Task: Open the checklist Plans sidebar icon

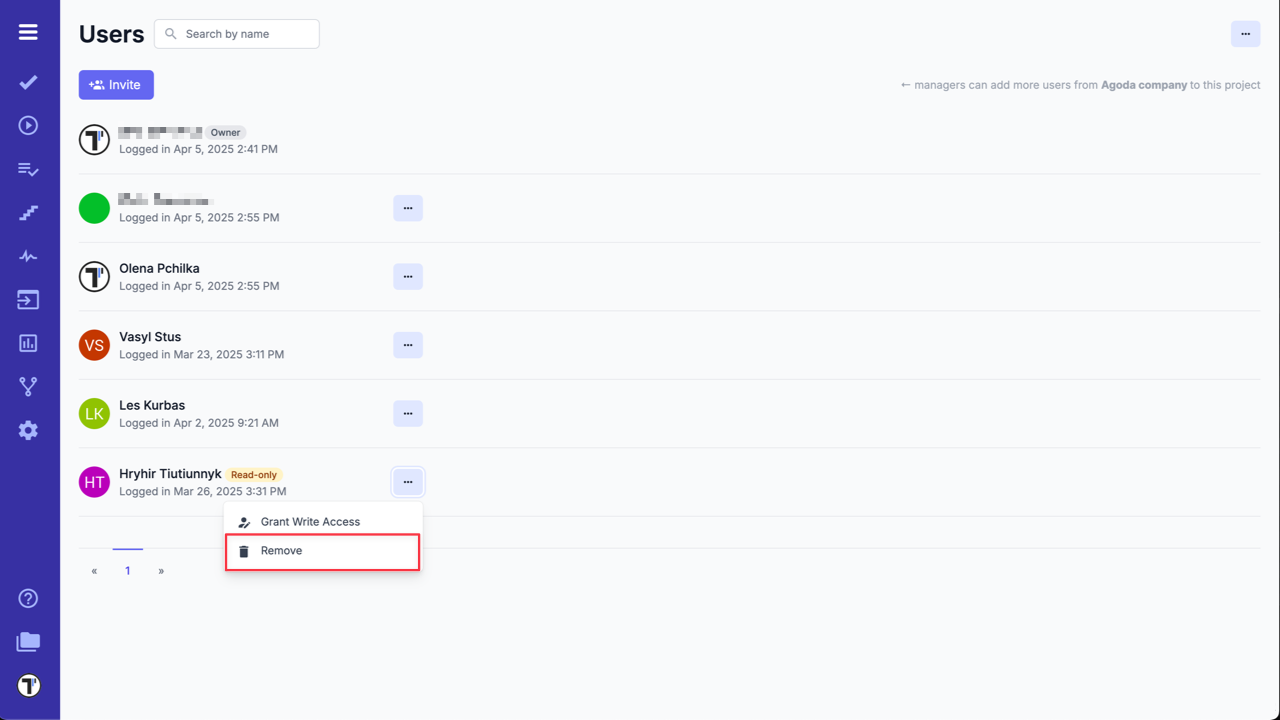Action: point(28,169)
